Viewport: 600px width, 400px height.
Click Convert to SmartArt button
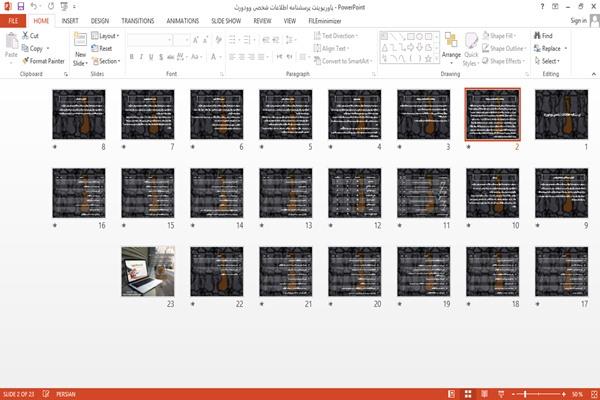343,61
